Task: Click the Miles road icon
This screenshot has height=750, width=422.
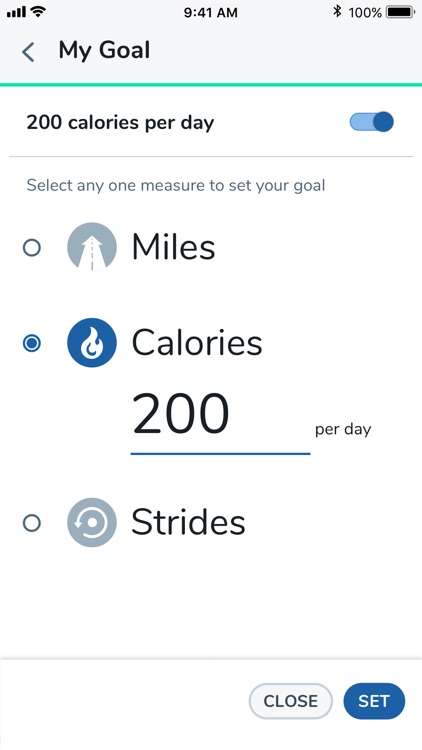Action: (x=92, y=247)
